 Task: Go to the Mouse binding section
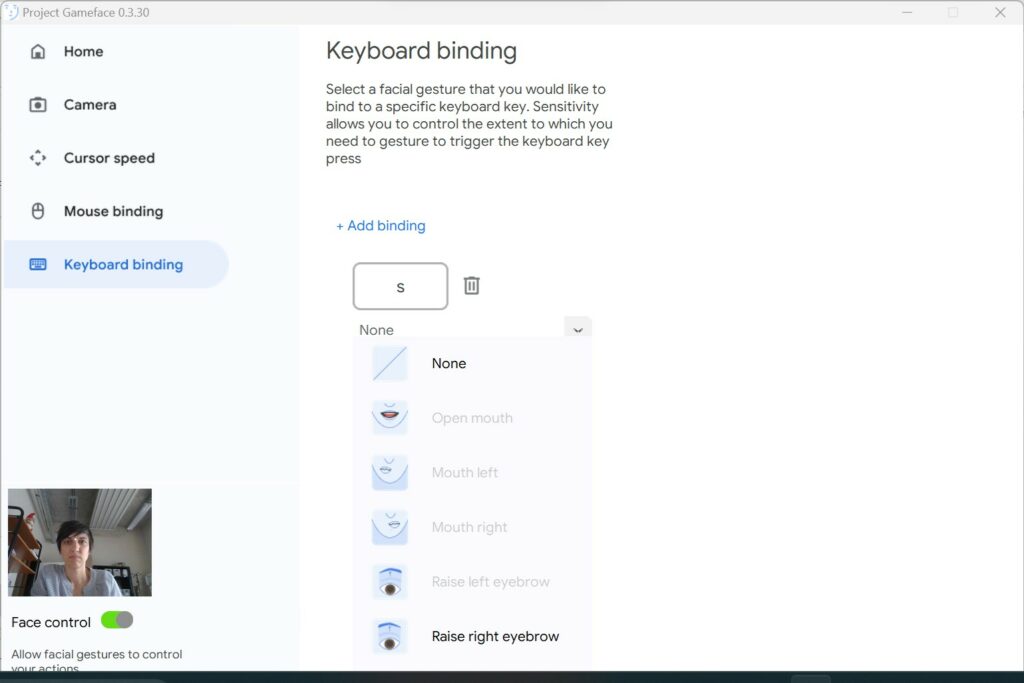click(113, 211)
